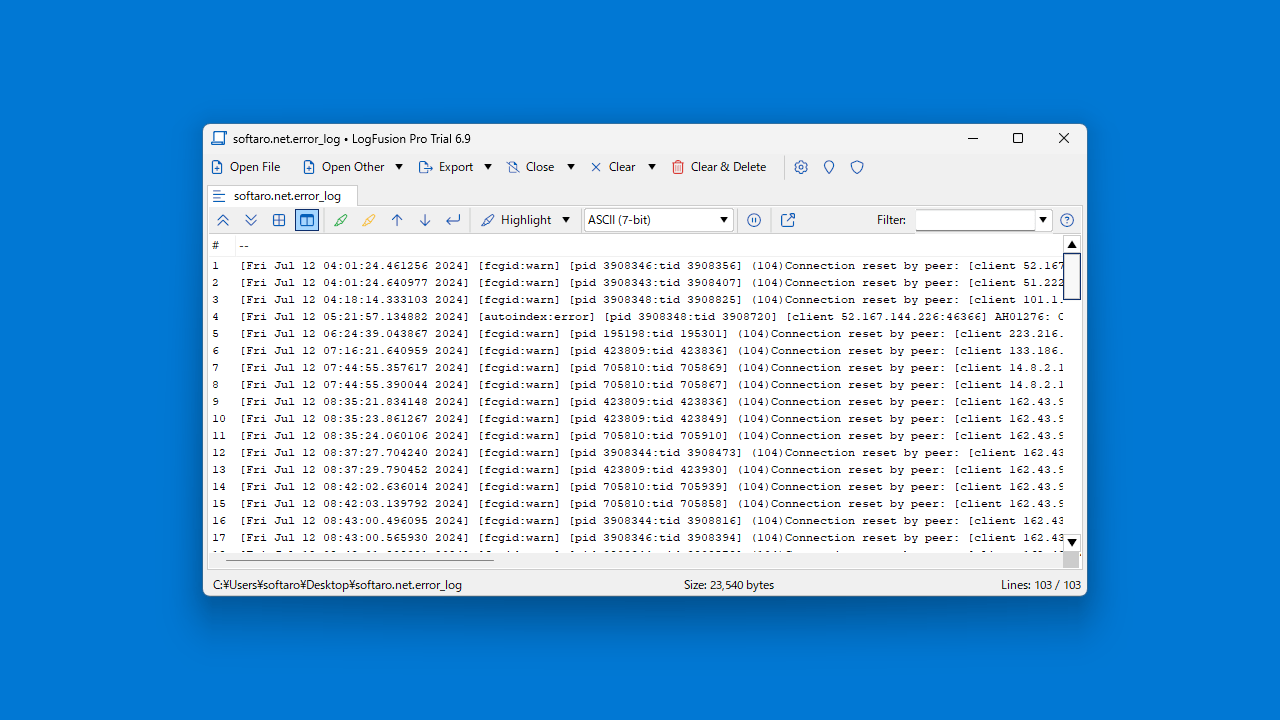
Task: Expand the Clear dropdown arrow
Action: [x=652, y=167]
